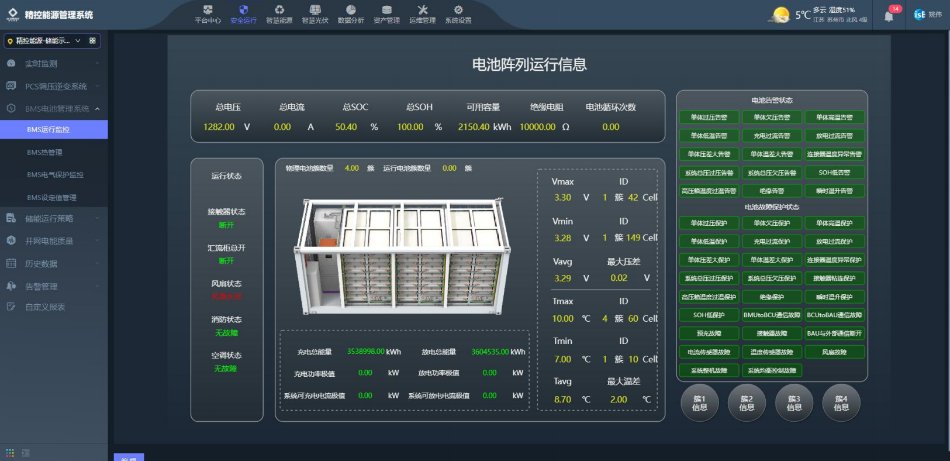The image size is (950, 461).
Task: Open 智慧光伏 from the top bar
Action: 315,13
